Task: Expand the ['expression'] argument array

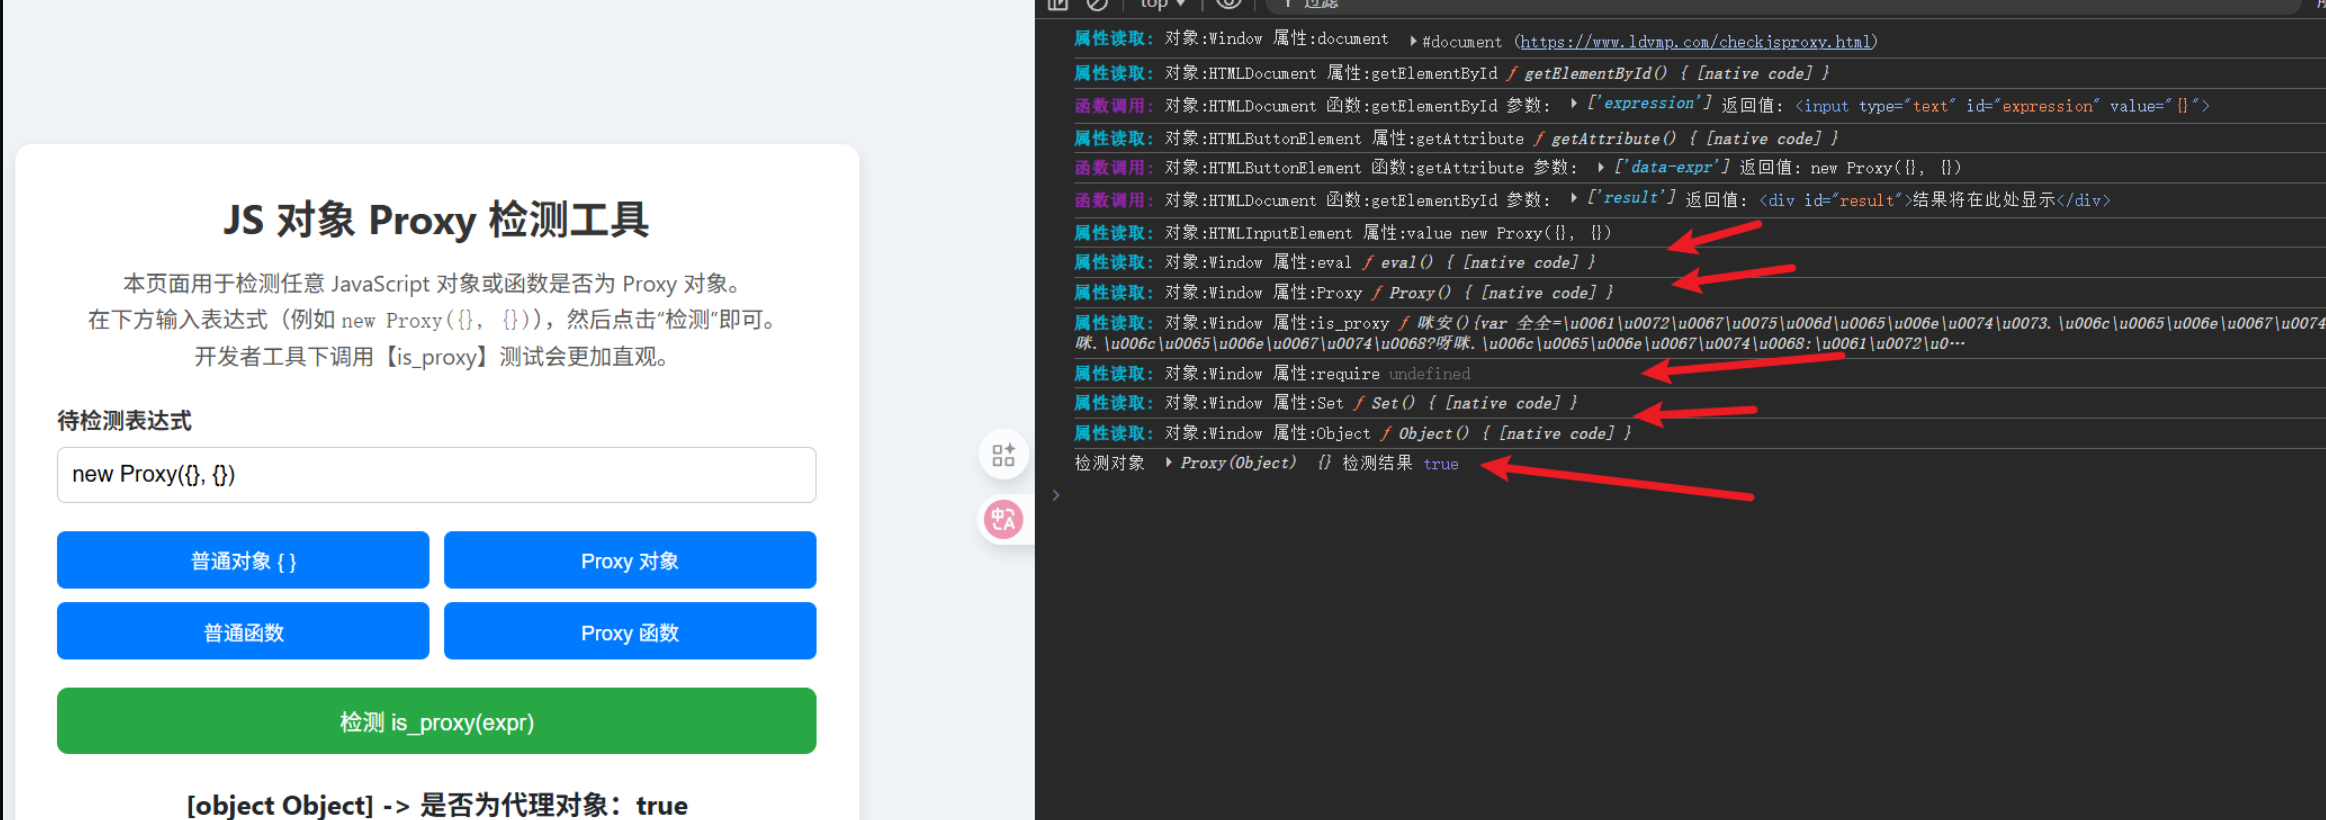Action: point(1574,104)
